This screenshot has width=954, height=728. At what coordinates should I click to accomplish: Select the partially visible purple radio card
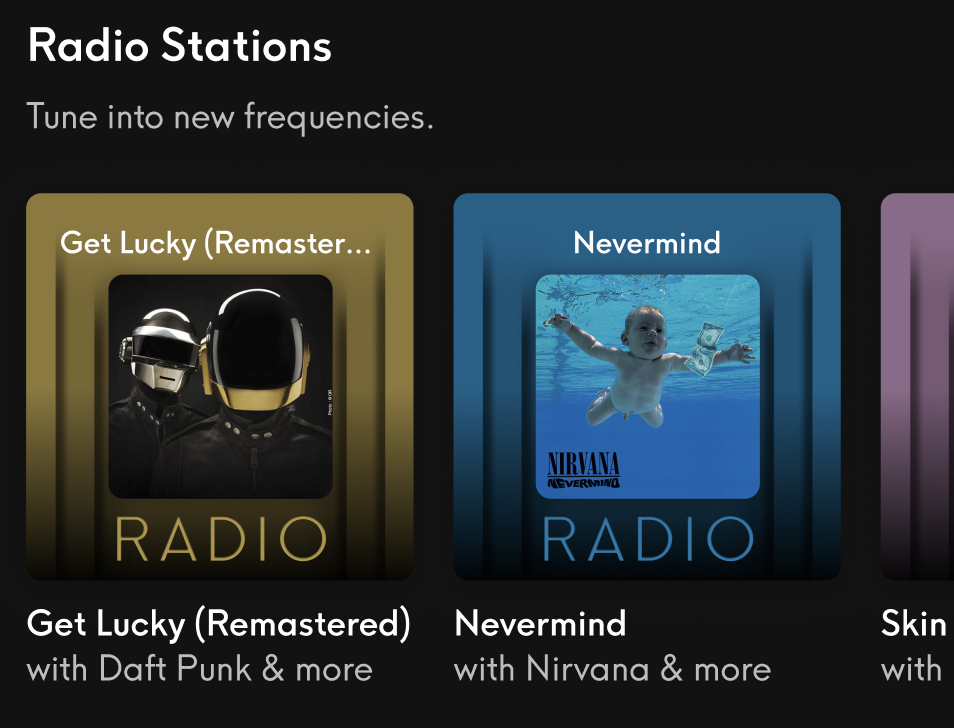coord(917,387)
